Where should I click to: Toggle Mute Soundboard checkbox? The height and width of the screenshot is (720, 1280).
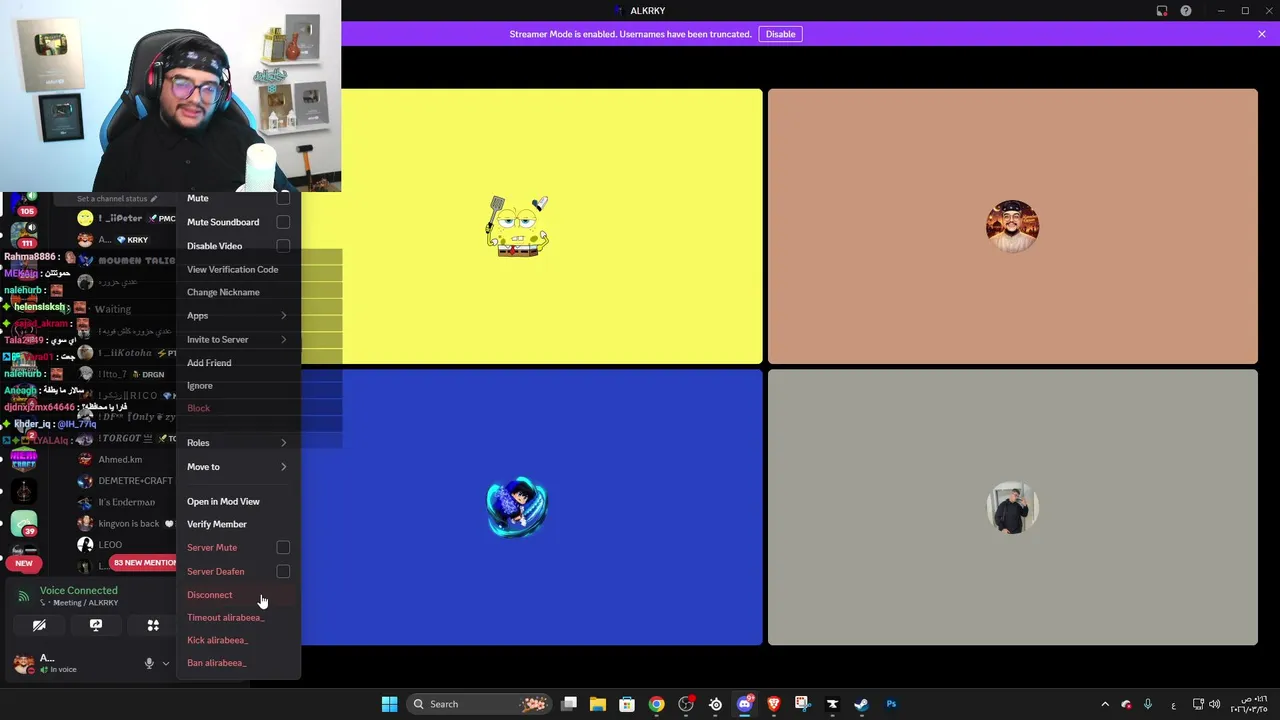pyautogui.click(x=283, y=222)
